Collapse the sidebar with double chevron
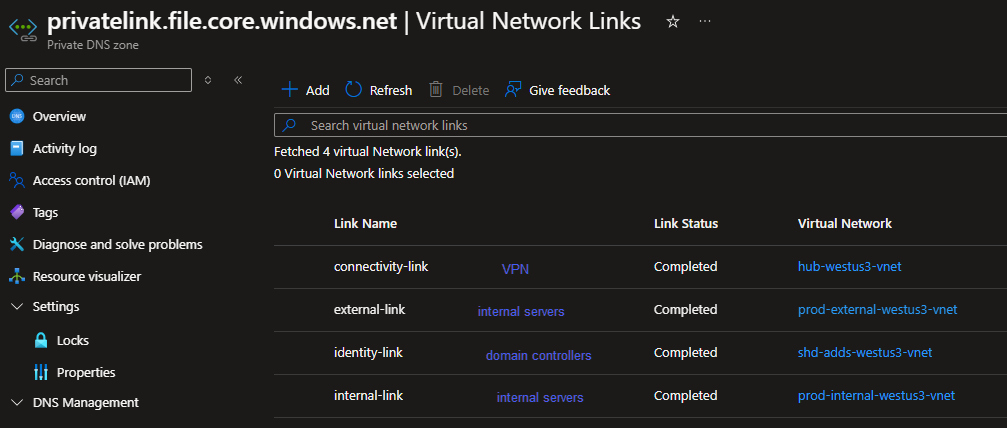Screen dimensions: 1007x428 [238, 80]
